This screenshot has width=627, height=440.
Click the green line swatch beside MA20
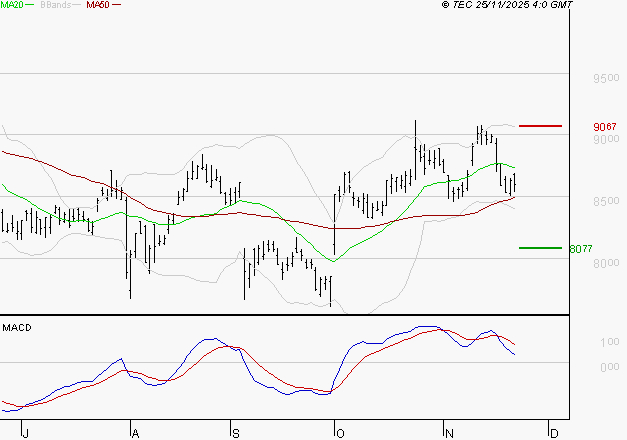pos(33,6)
